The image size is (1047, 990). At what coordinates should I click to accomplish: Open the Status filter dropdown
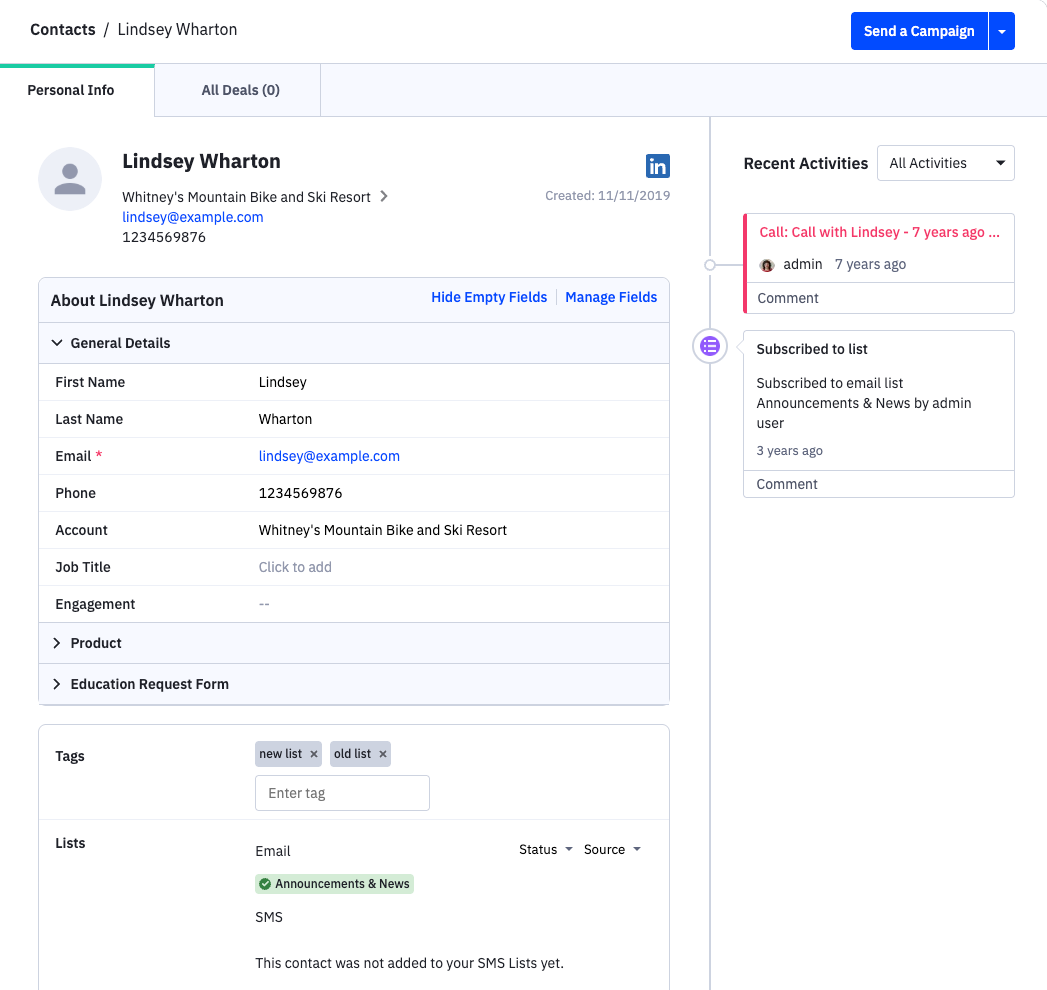click(546, 849)
